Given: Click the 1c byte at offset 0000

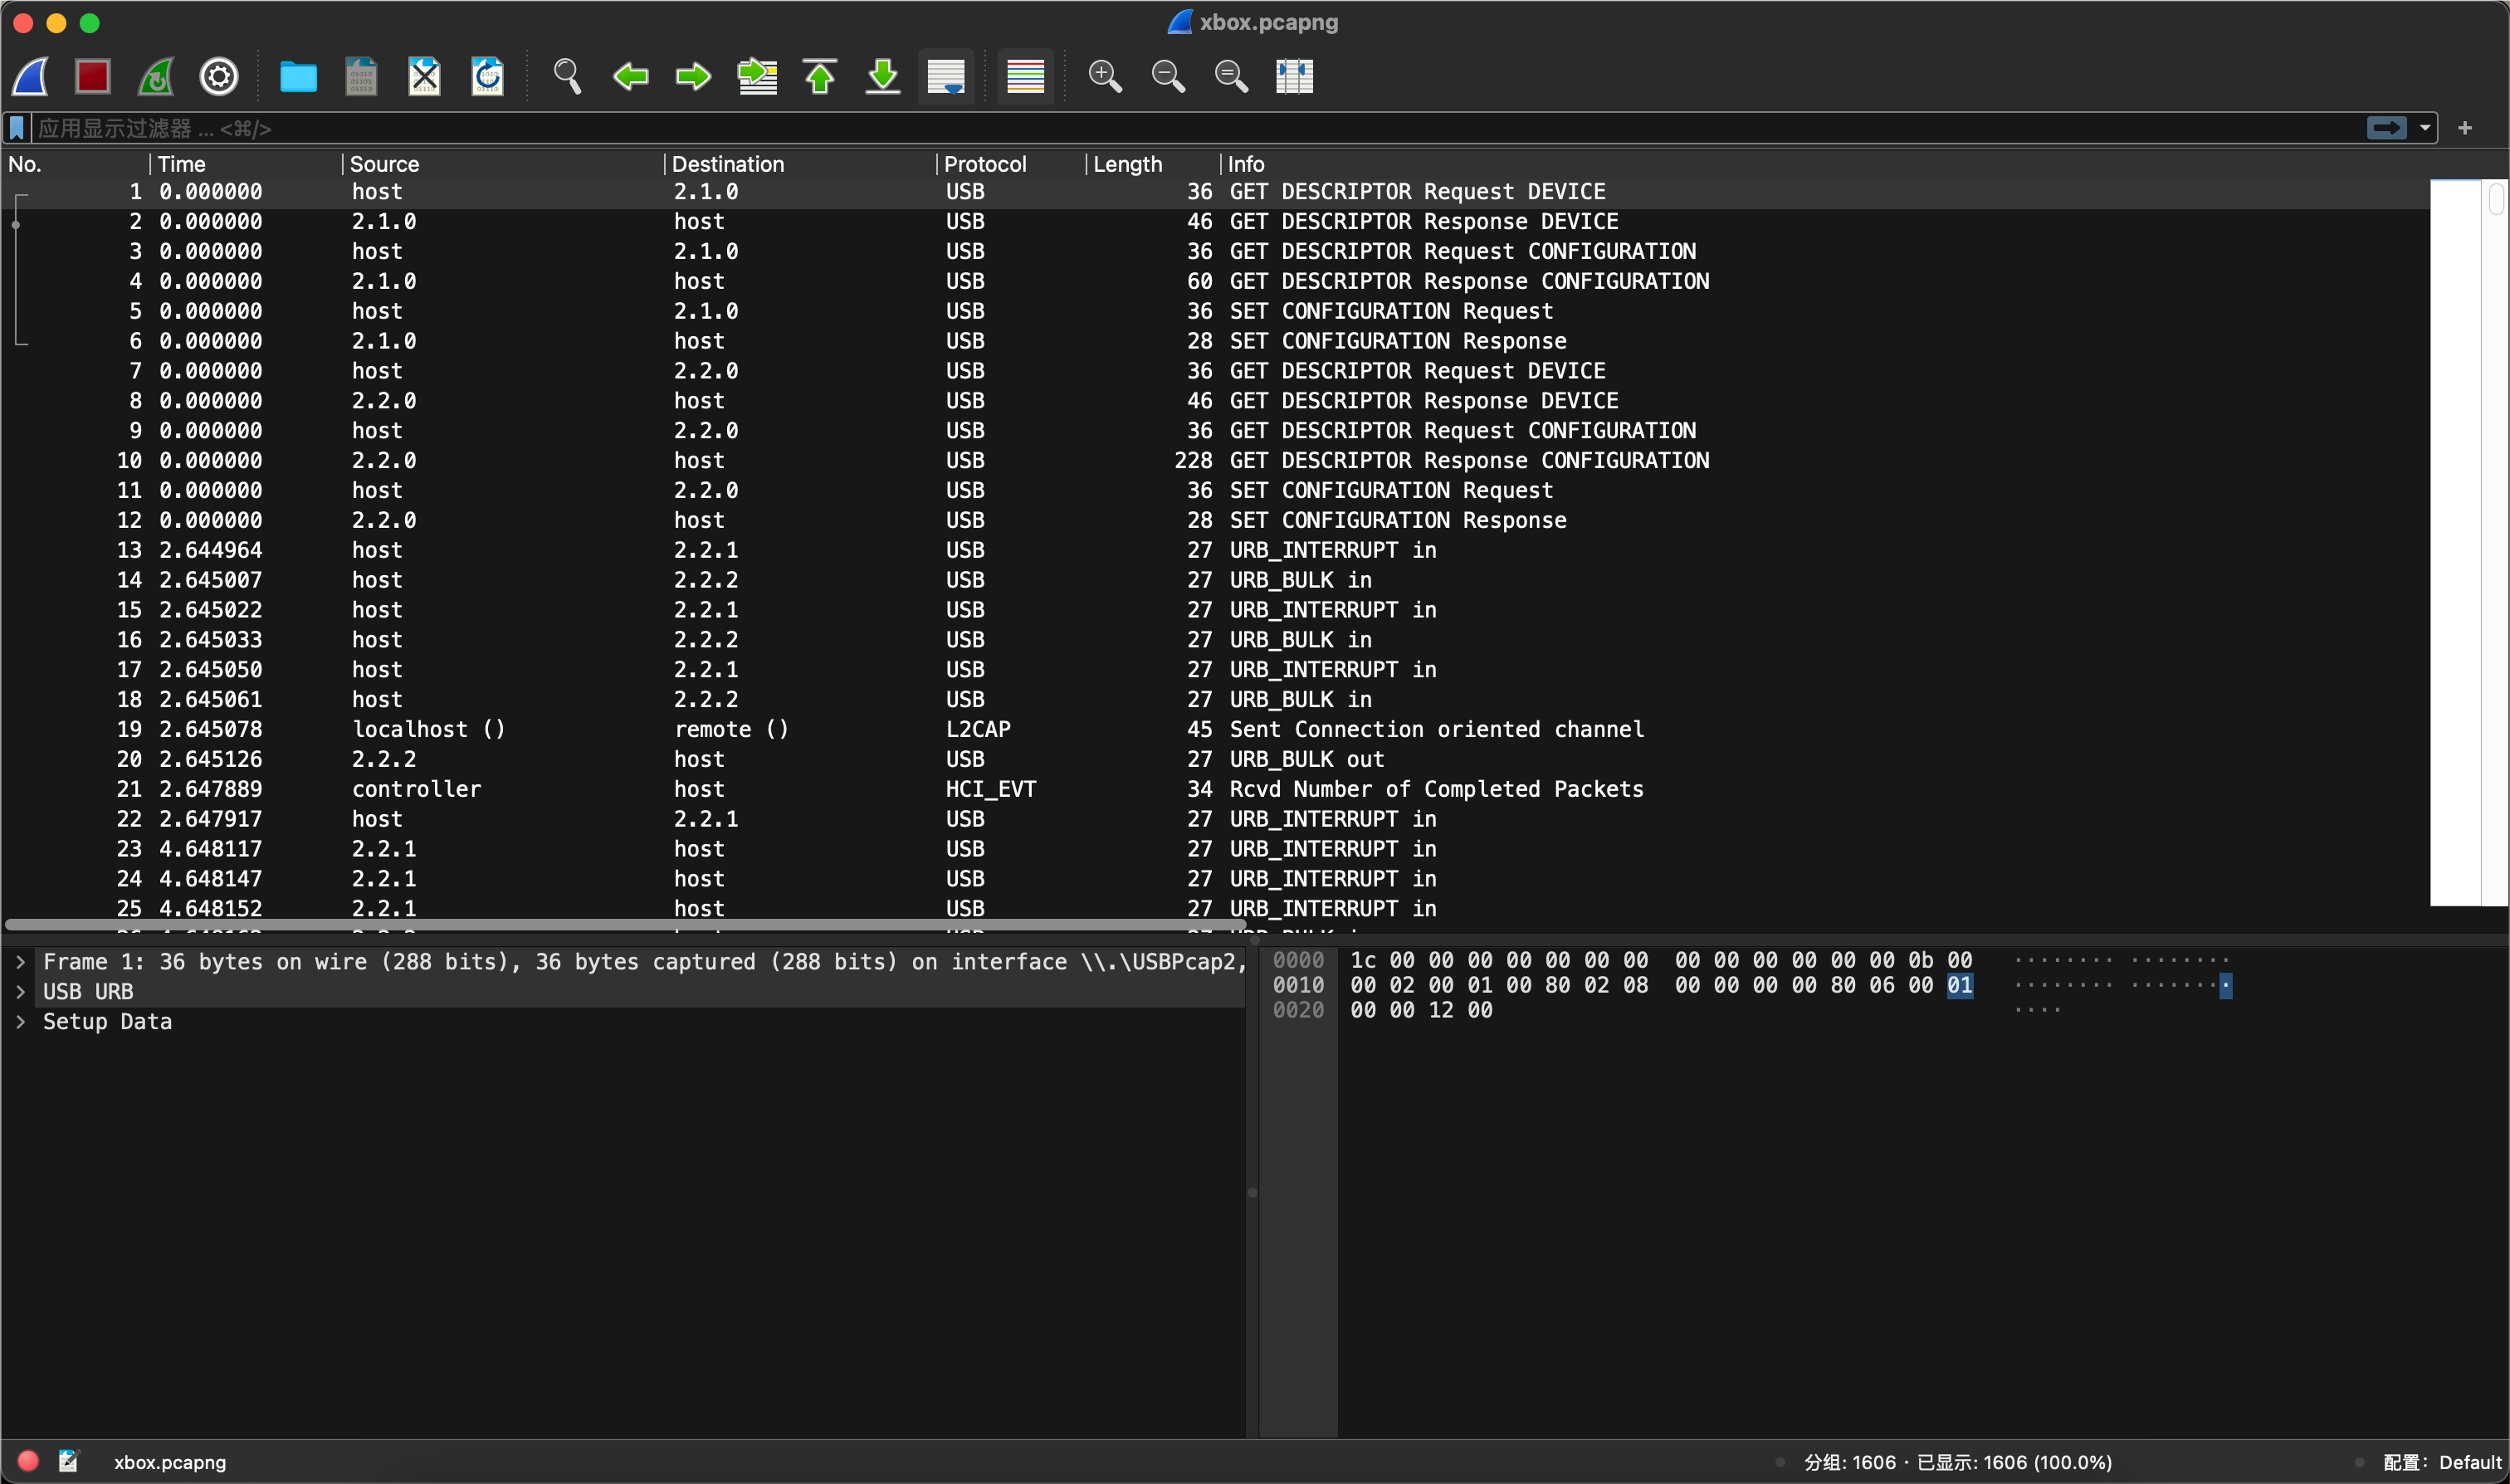Looking at the screenshot, I should click(1363, 960).
